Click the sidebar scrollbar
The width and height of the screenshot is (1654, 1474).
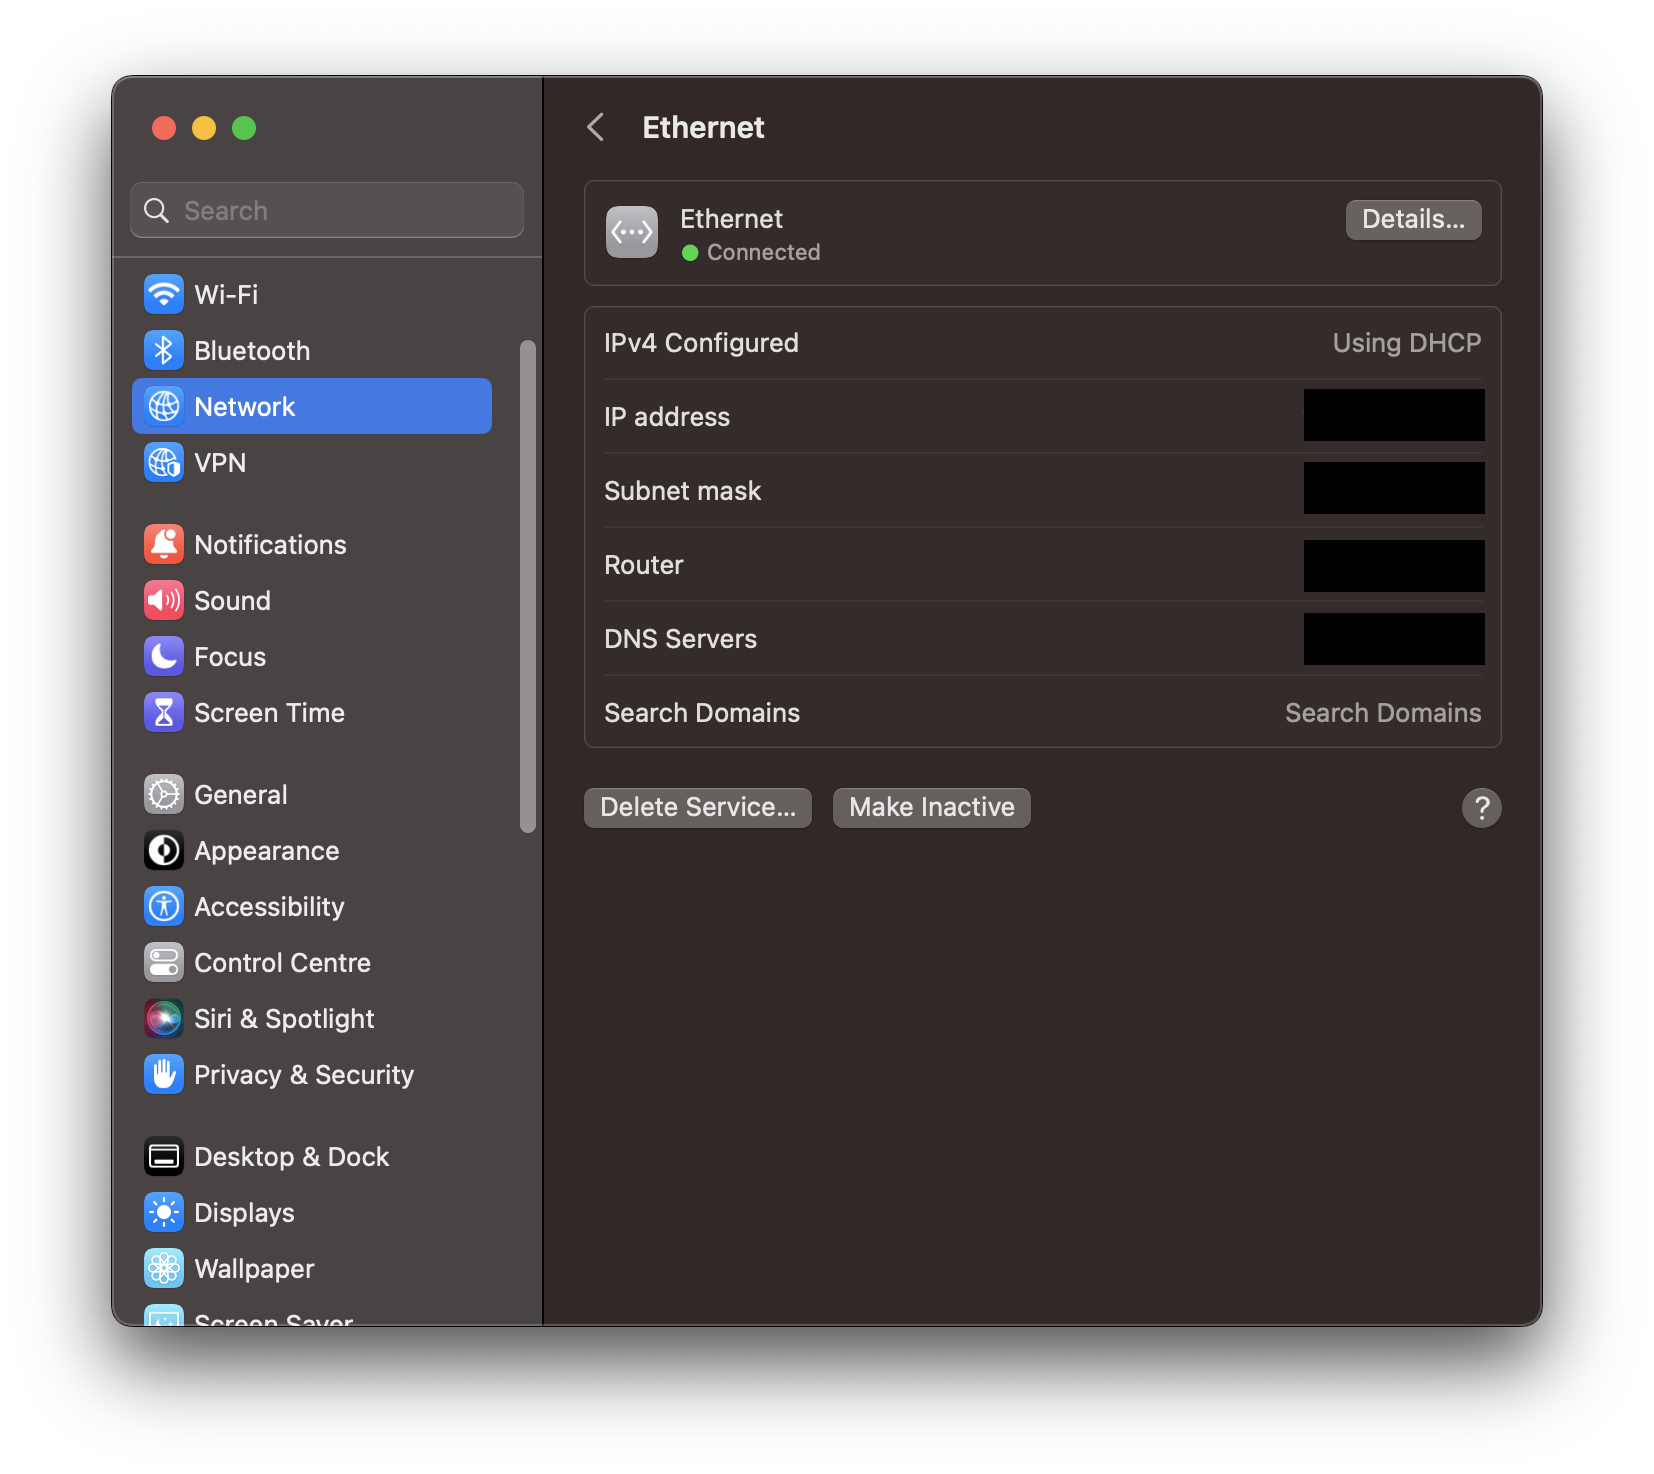[x=528, y=586]
